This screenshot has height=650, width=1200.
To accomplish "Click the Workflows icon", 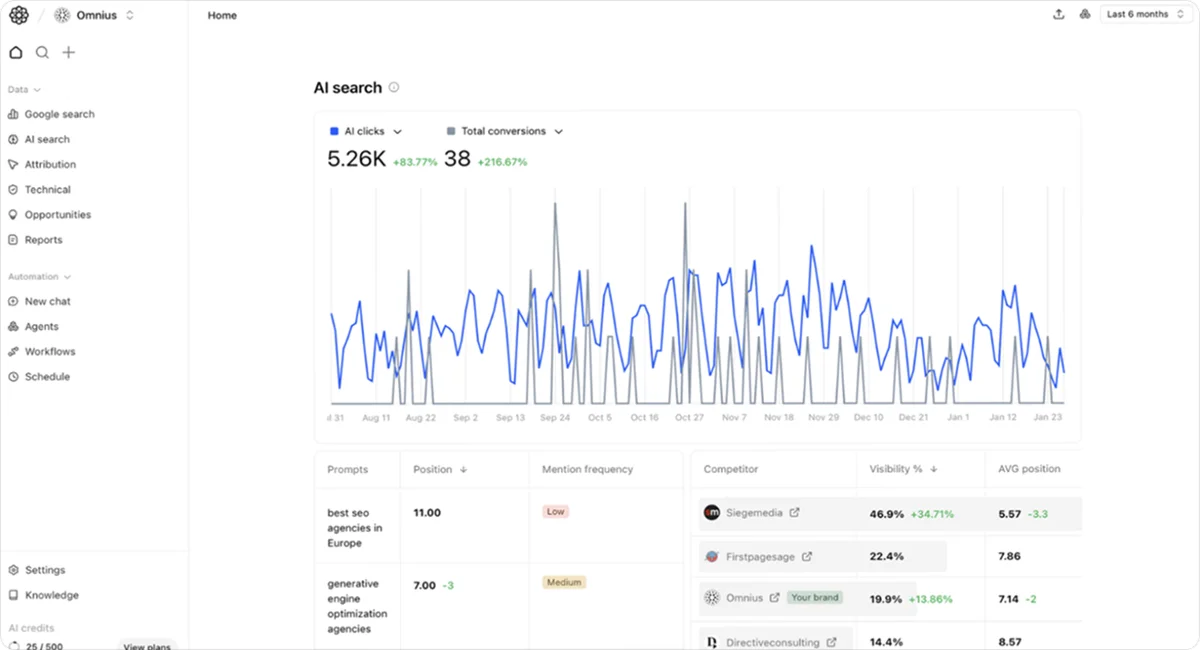I will [x=13, y=351].
